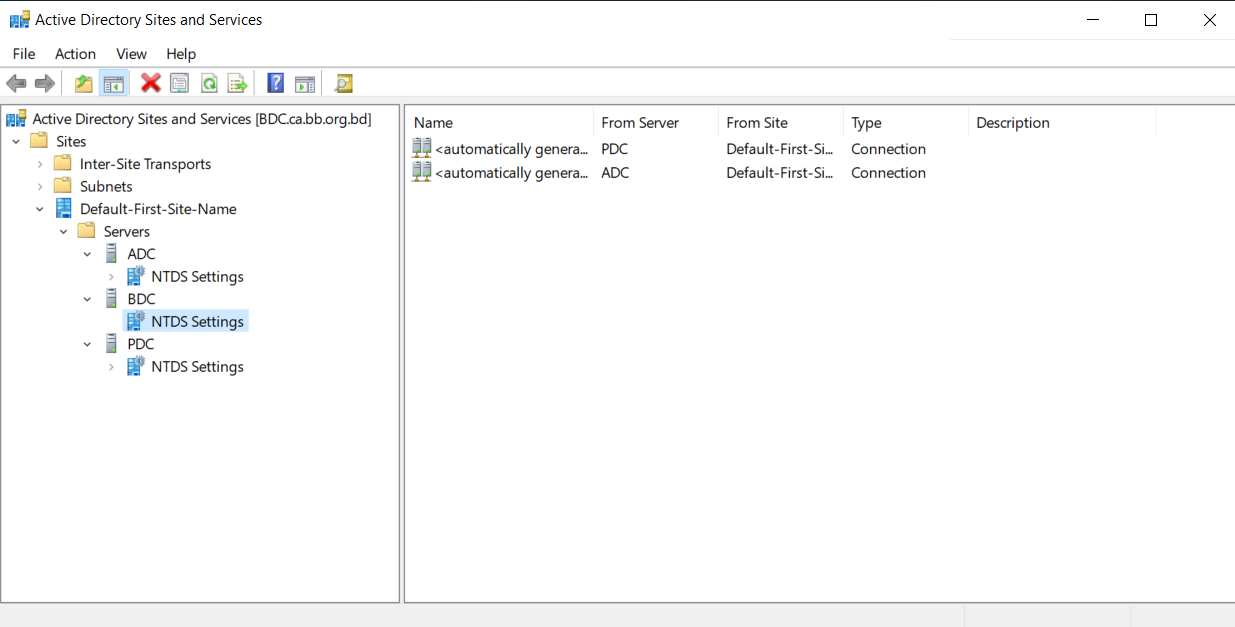Go up one level with the folder icon
Image resolution: width=1235 pixels, height=627 pixels.
84,84
